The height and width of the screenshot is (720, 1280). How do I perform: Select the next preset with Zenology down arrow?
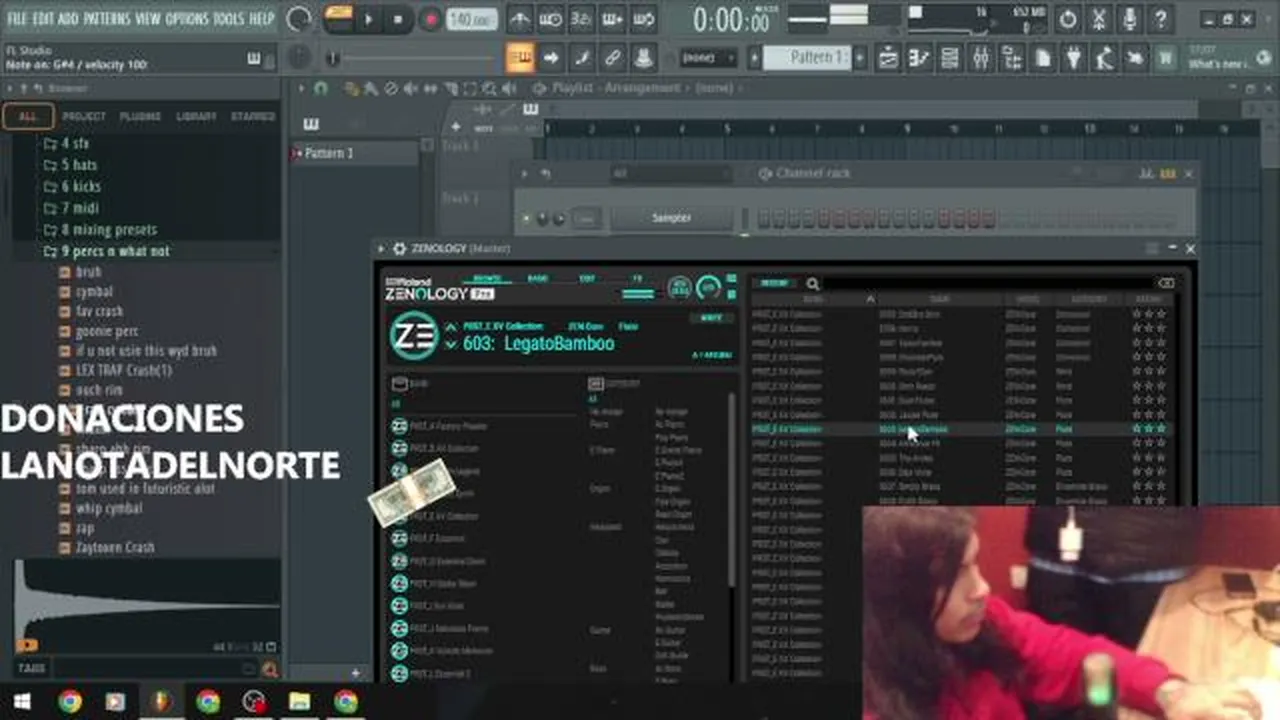pyautogui.click(x=451, y=345)
